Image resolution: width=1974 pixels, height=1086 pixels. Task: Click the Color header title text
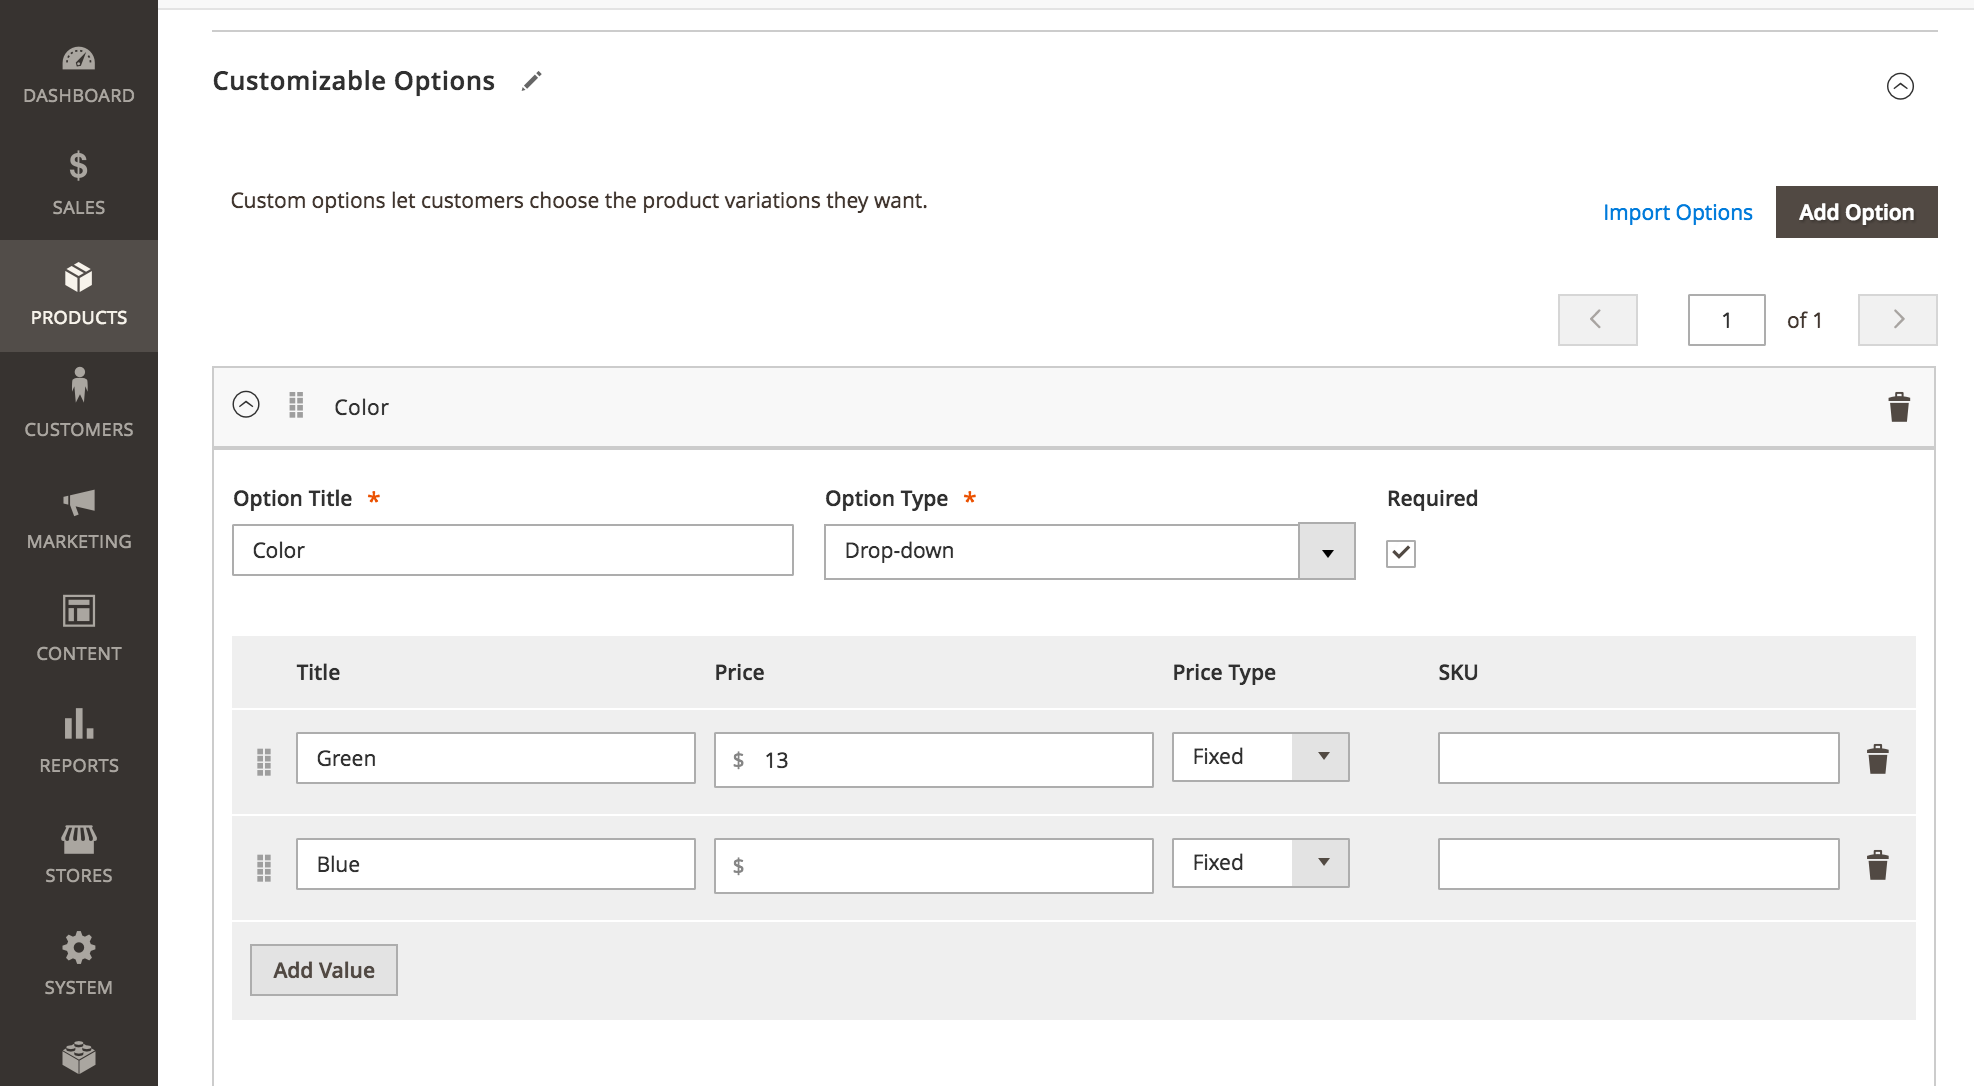[x=361, y=407]
